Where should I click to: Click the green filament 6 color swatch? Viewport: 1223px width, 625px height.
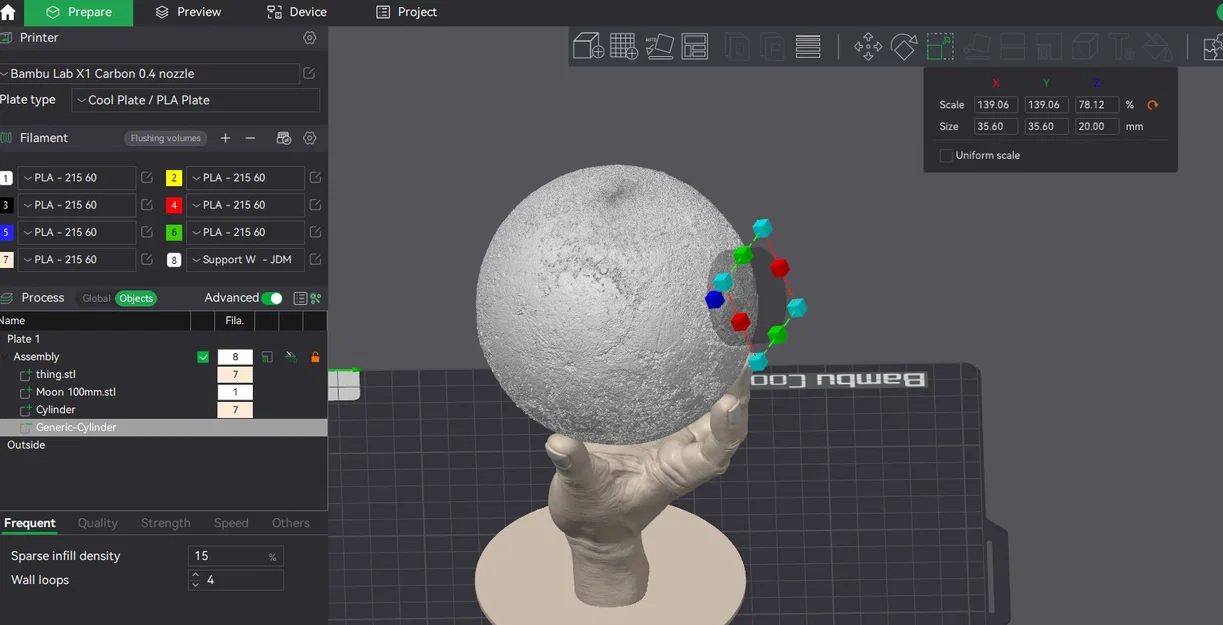[x=174, y=232]
